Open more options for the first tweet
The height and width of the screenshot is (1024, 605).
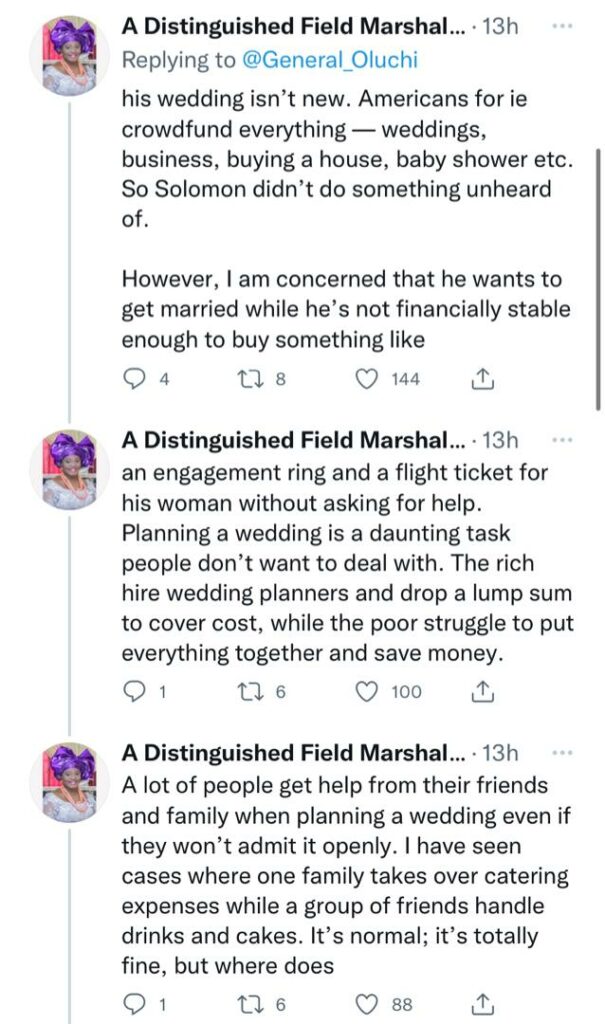coord(562,28)
